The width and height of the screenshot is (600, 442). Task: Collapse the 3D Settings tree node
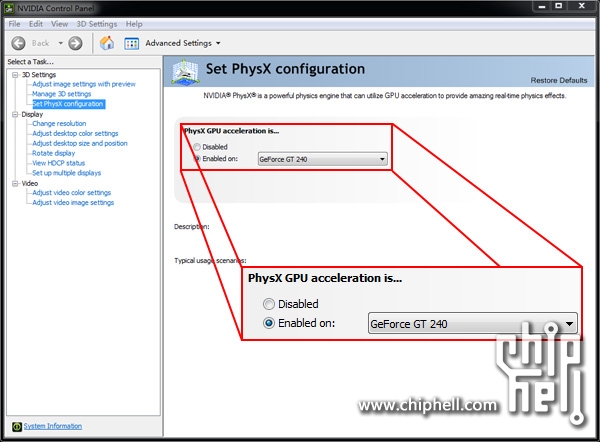pos(15,75)
